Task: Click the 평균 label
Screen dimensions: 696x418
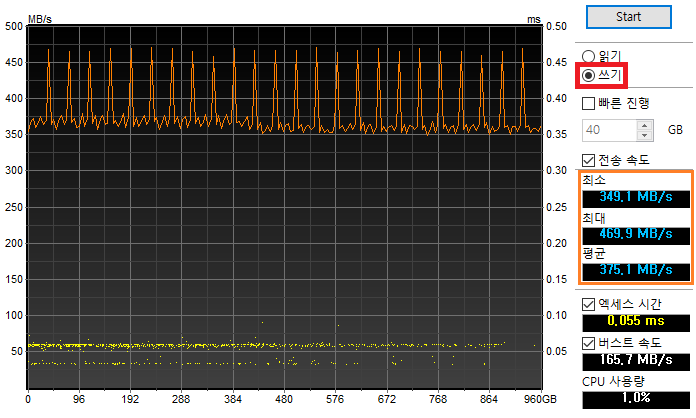Action: pyautogui.click(x=594, y=254)
